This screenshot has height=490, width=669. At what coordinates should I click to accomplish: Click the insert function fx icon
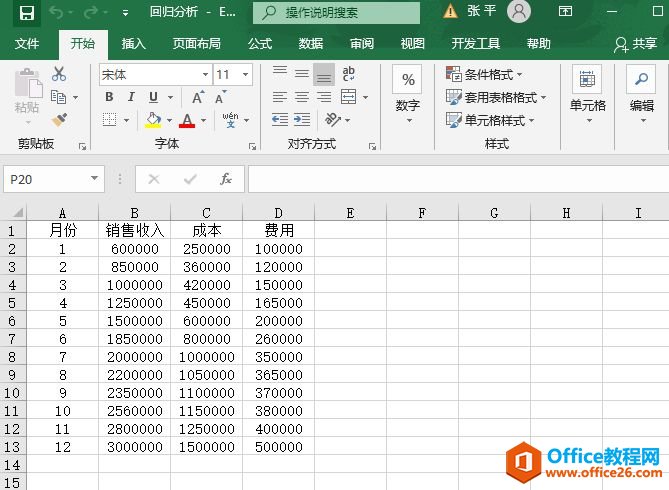(226, 179)
